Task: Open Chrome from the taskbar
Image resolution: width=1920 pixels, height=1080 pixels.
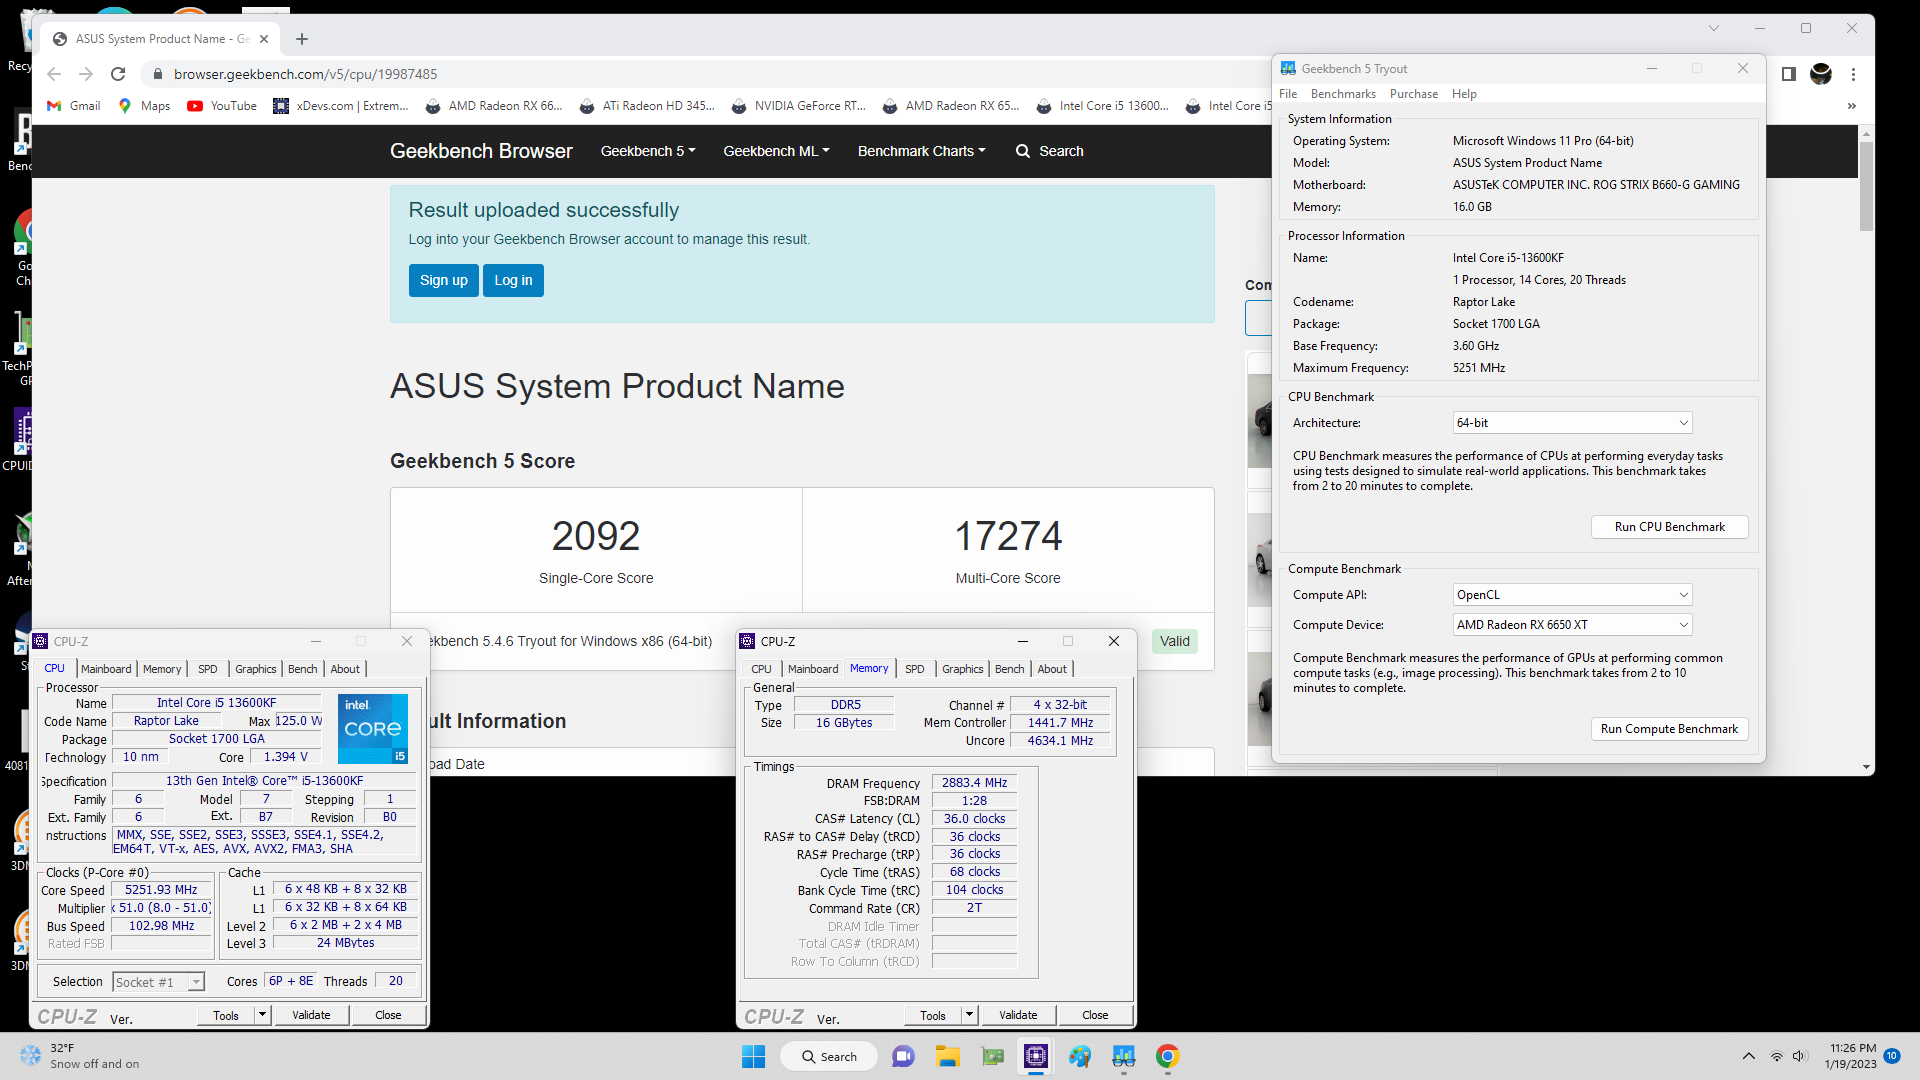Action: [x=1167, y=1056]
